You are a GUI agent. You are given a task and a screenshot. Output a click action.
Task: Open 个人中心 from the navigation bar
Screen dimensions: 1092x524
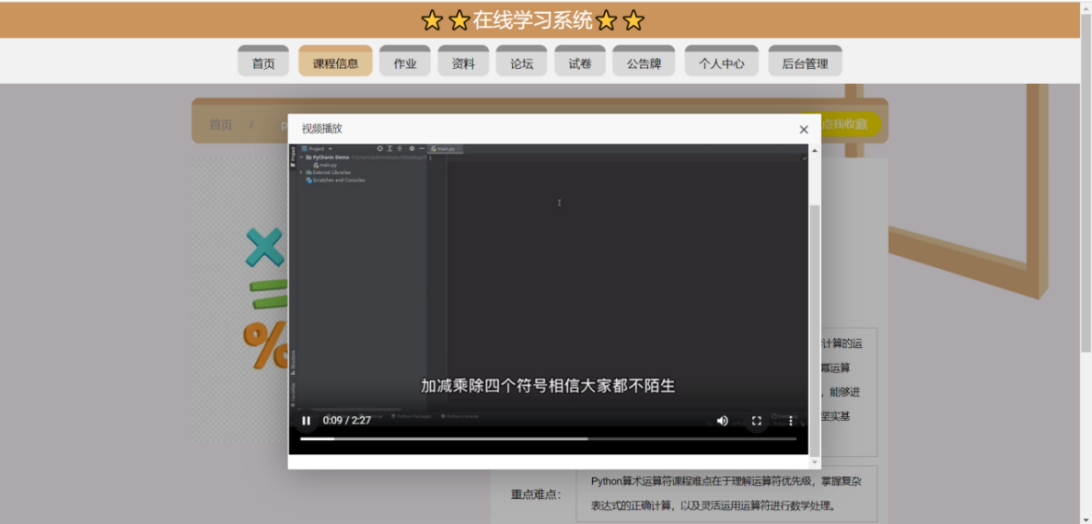[721, 63]
